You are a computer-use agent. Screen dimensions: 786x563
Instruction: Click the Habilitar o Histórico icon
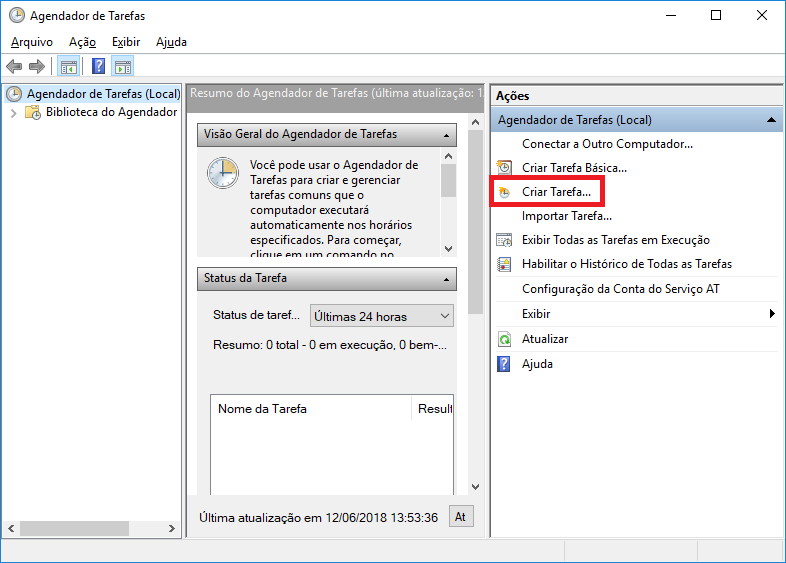[504, 265]
